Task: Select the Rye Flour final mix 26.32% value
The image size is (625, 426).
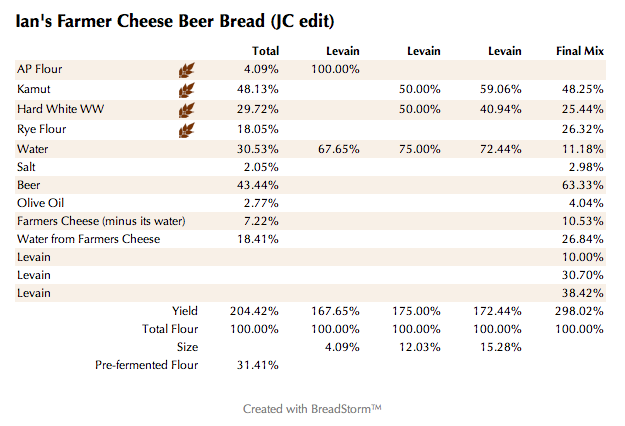Action: pos(581,130)
